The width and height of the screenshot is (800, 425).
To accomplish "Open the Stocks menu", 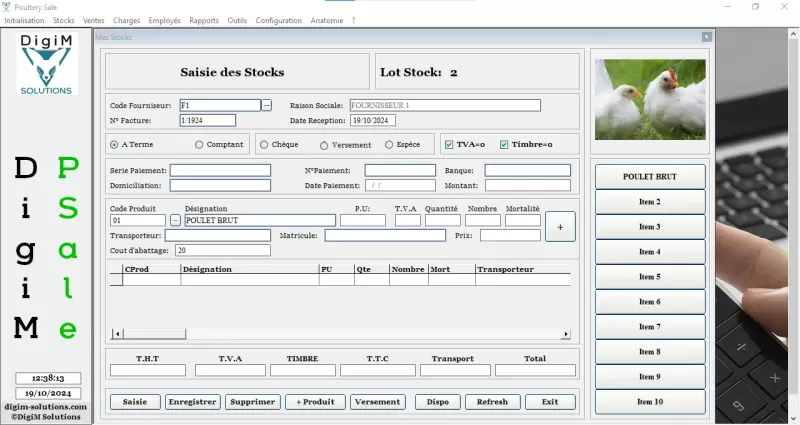I will click(63, 20).
